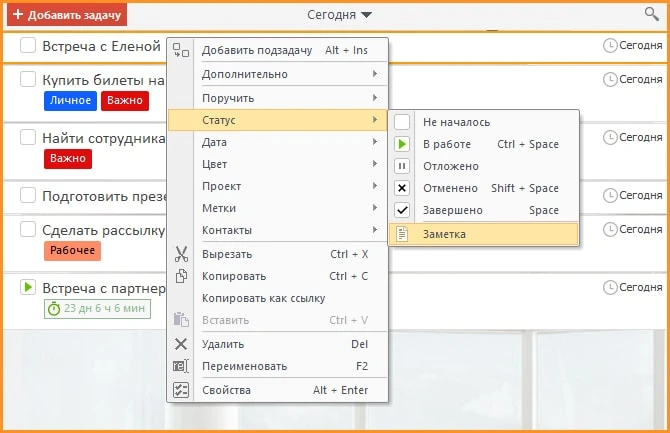
Task: Choose Переименовать from context menu
Action: (278, 366)
